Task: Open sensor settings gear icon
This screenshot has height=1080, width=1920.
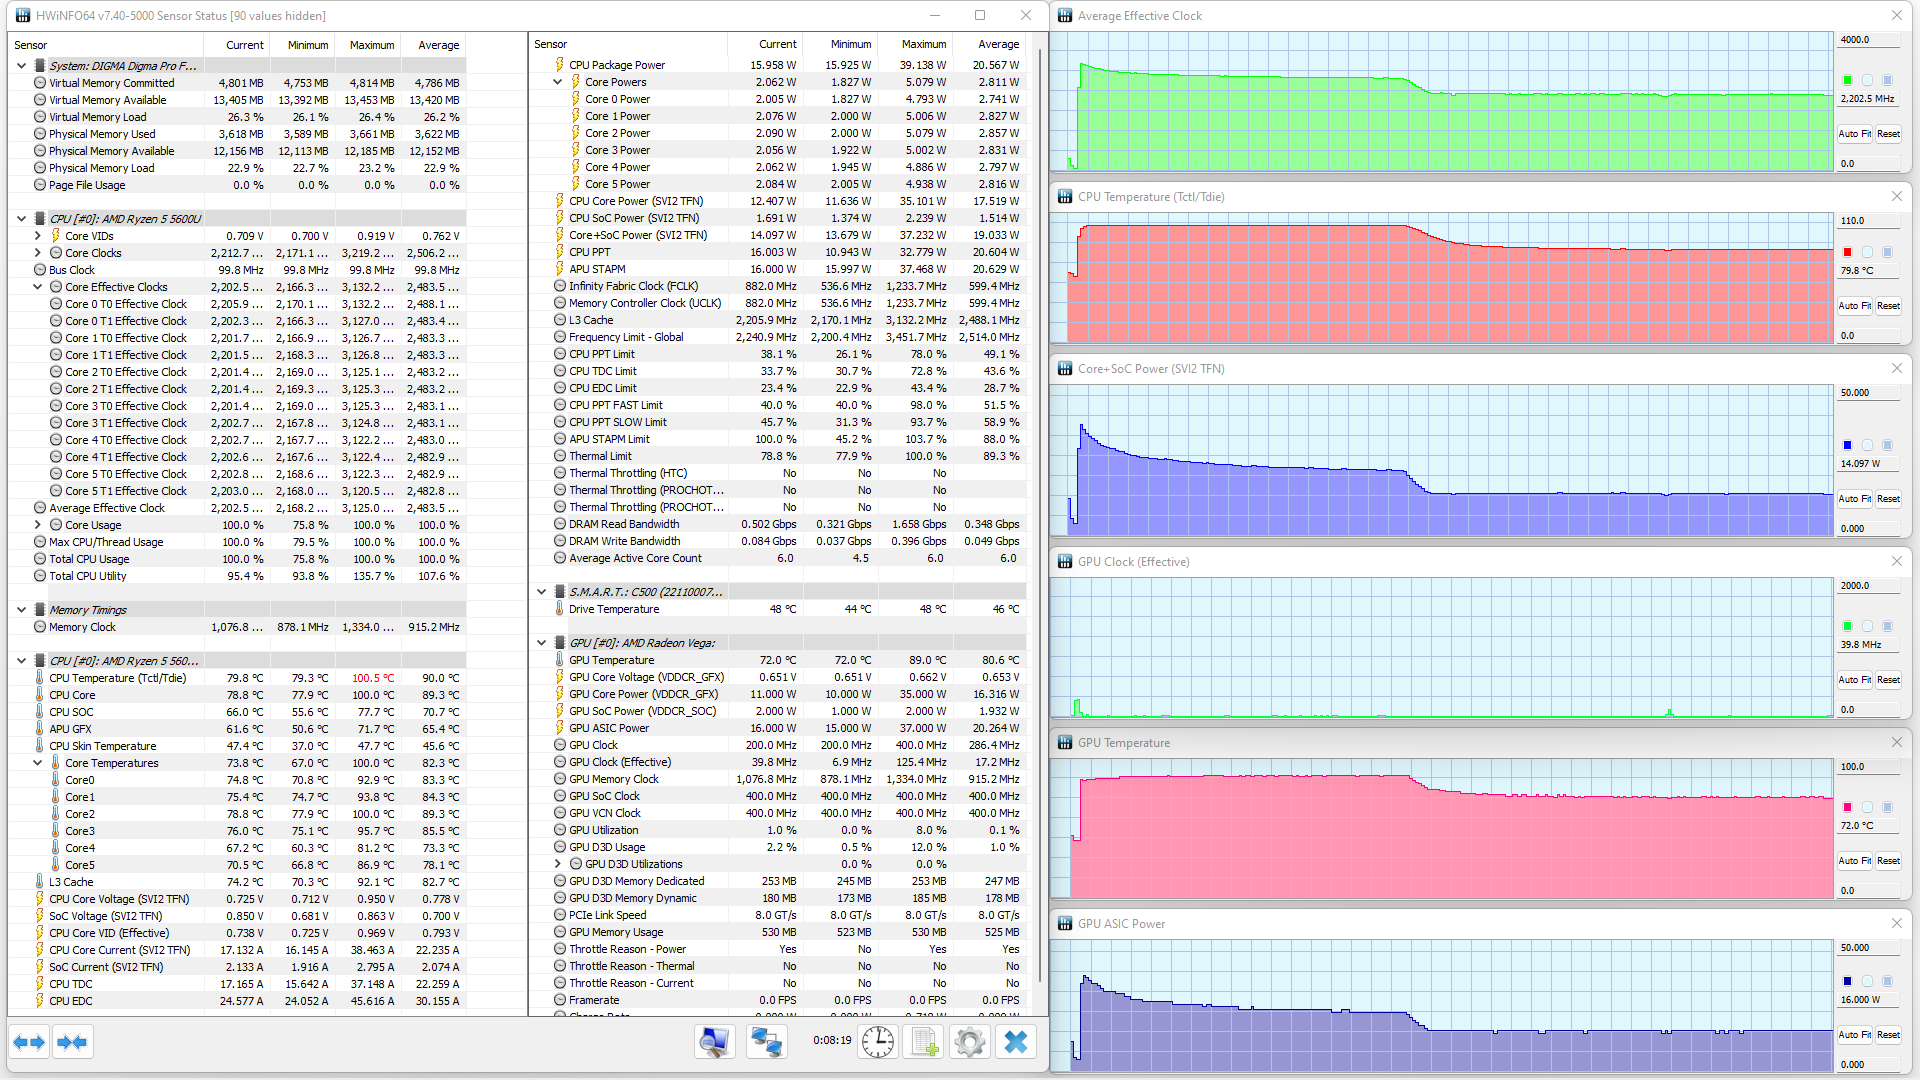Action: [x=969, y=1042]
